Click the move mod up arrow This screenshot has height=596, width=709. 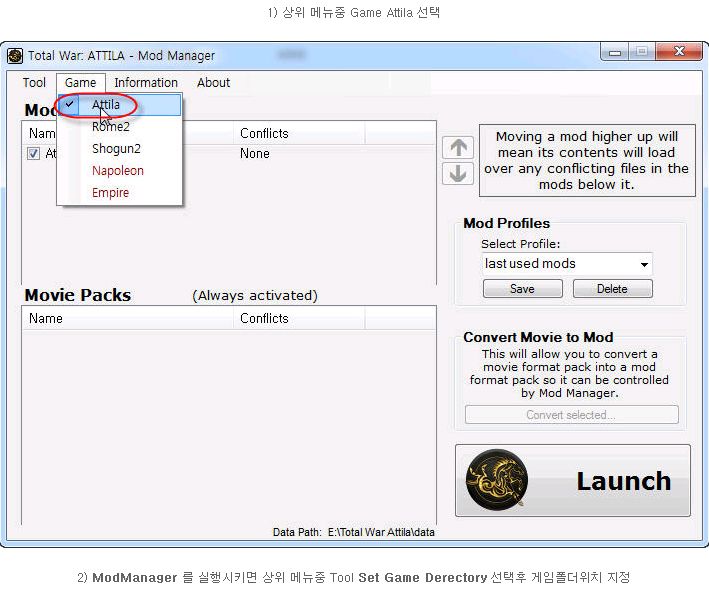[x=458, y=147]
